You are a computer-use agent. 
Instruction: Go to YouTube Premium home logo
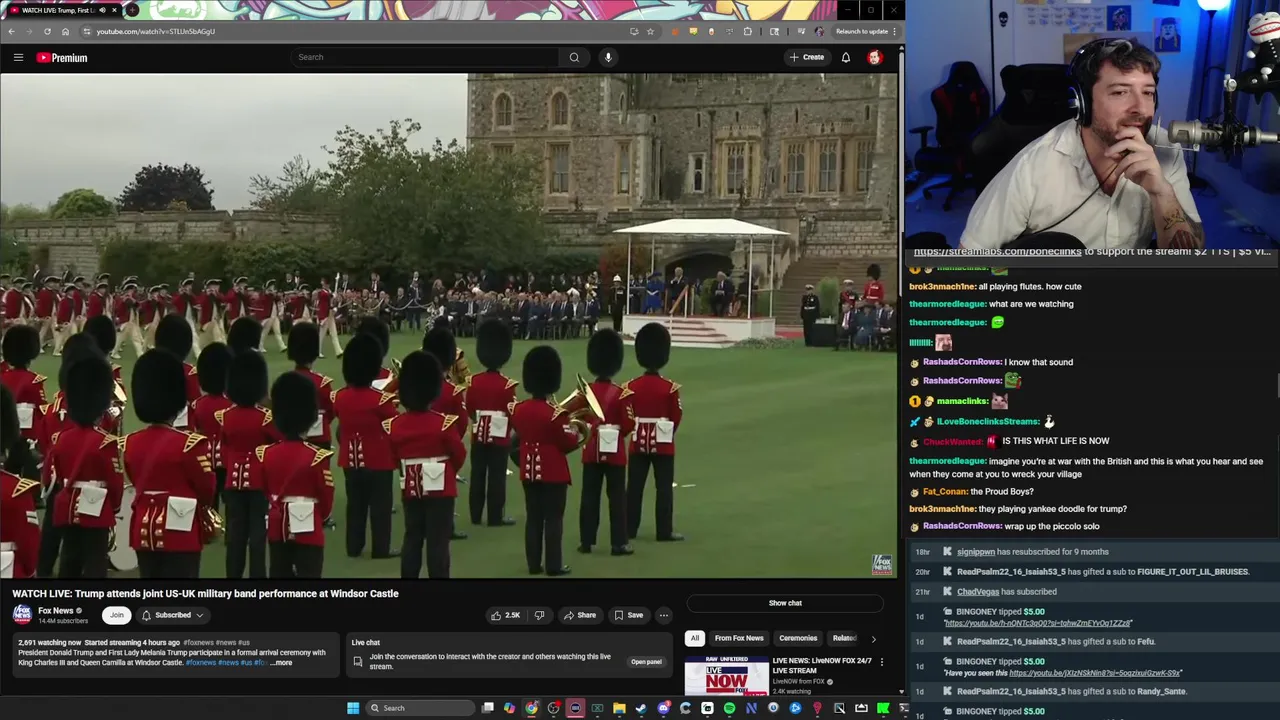(x=62, y=57)
